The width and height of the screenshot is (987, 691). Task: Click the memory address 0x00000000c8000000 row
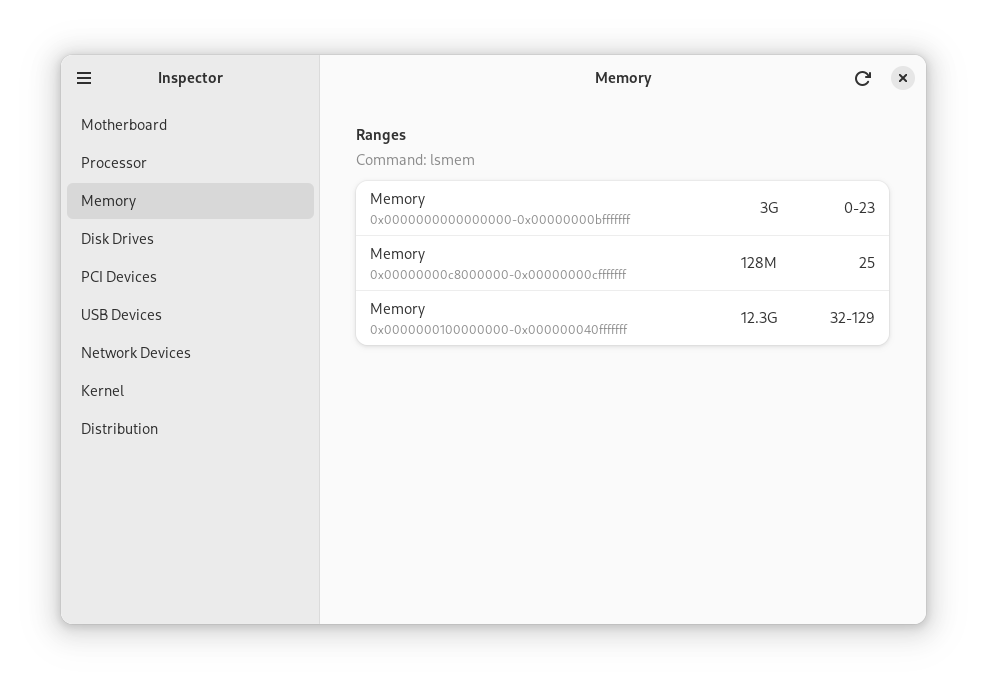pos(622,263)
